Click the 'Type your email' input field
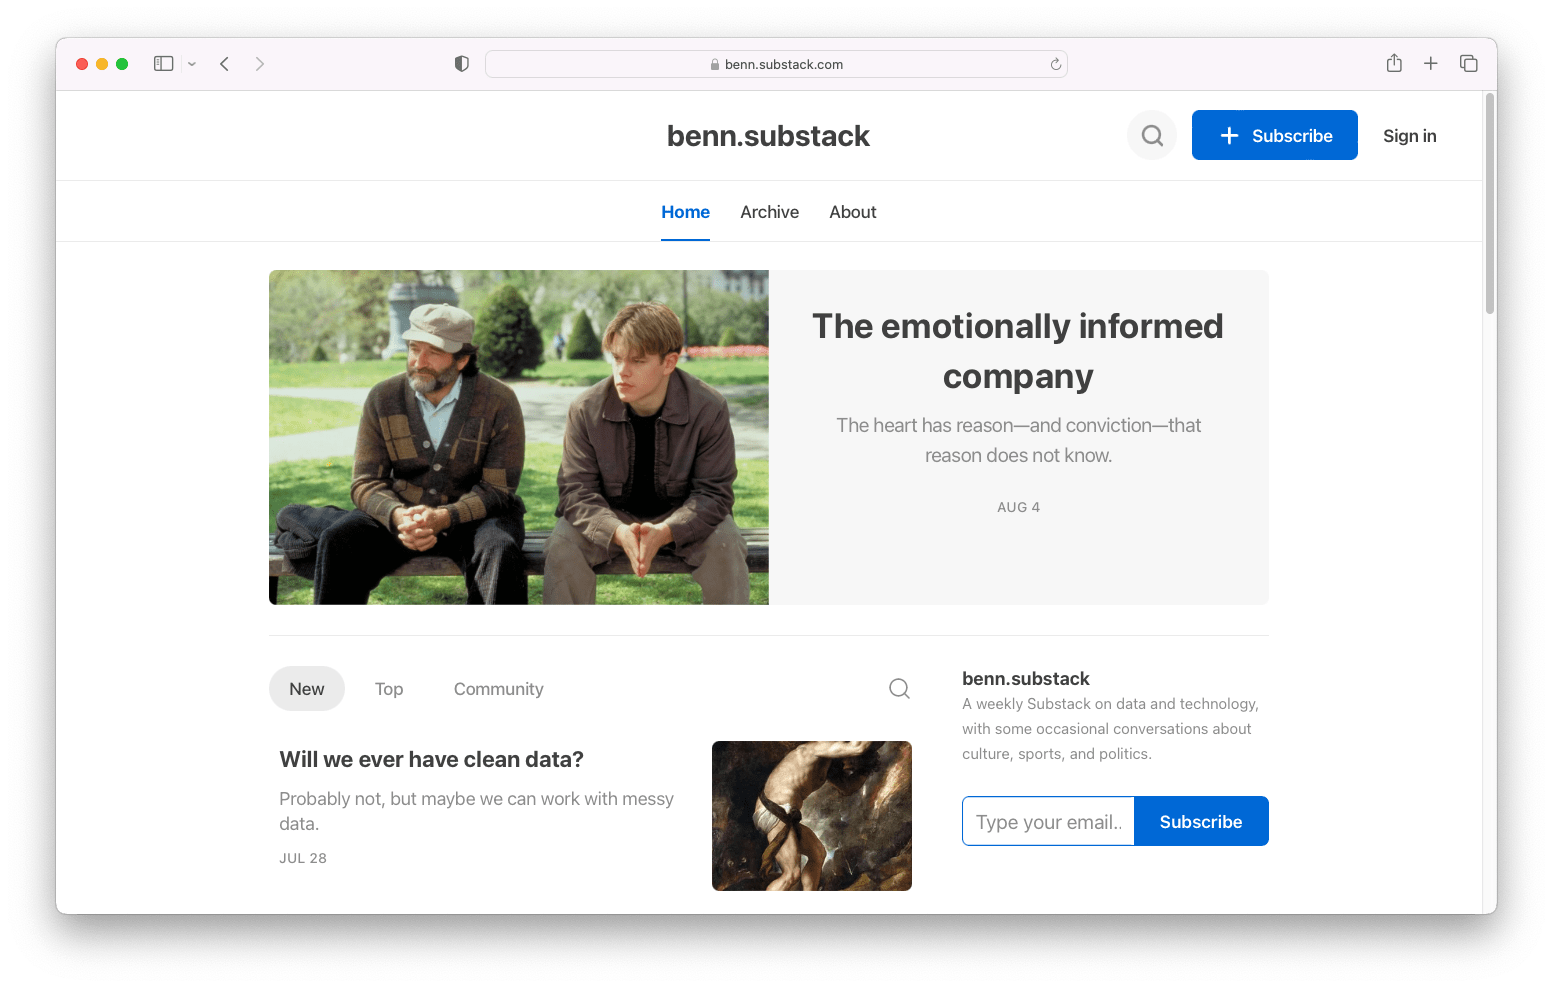1553x988 pixels. (x=1048, y=821)
